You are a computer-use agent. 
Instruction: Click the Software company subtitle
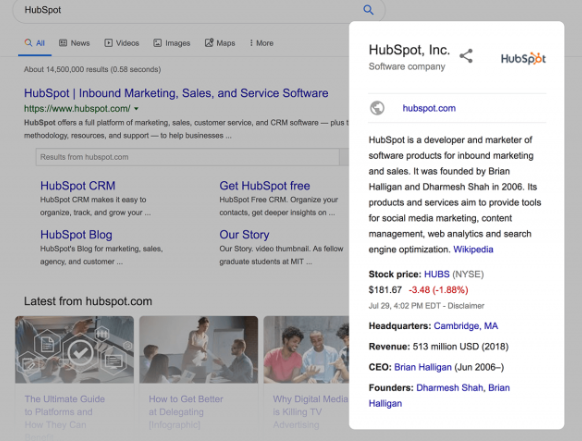(407, 66)
